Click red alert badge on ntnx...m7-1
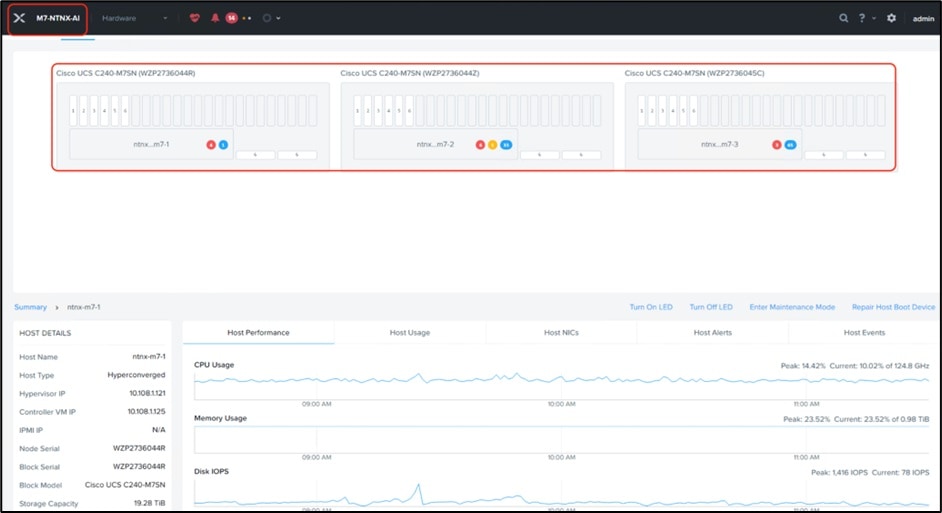The image size is (942, 513). click(211, 145)
